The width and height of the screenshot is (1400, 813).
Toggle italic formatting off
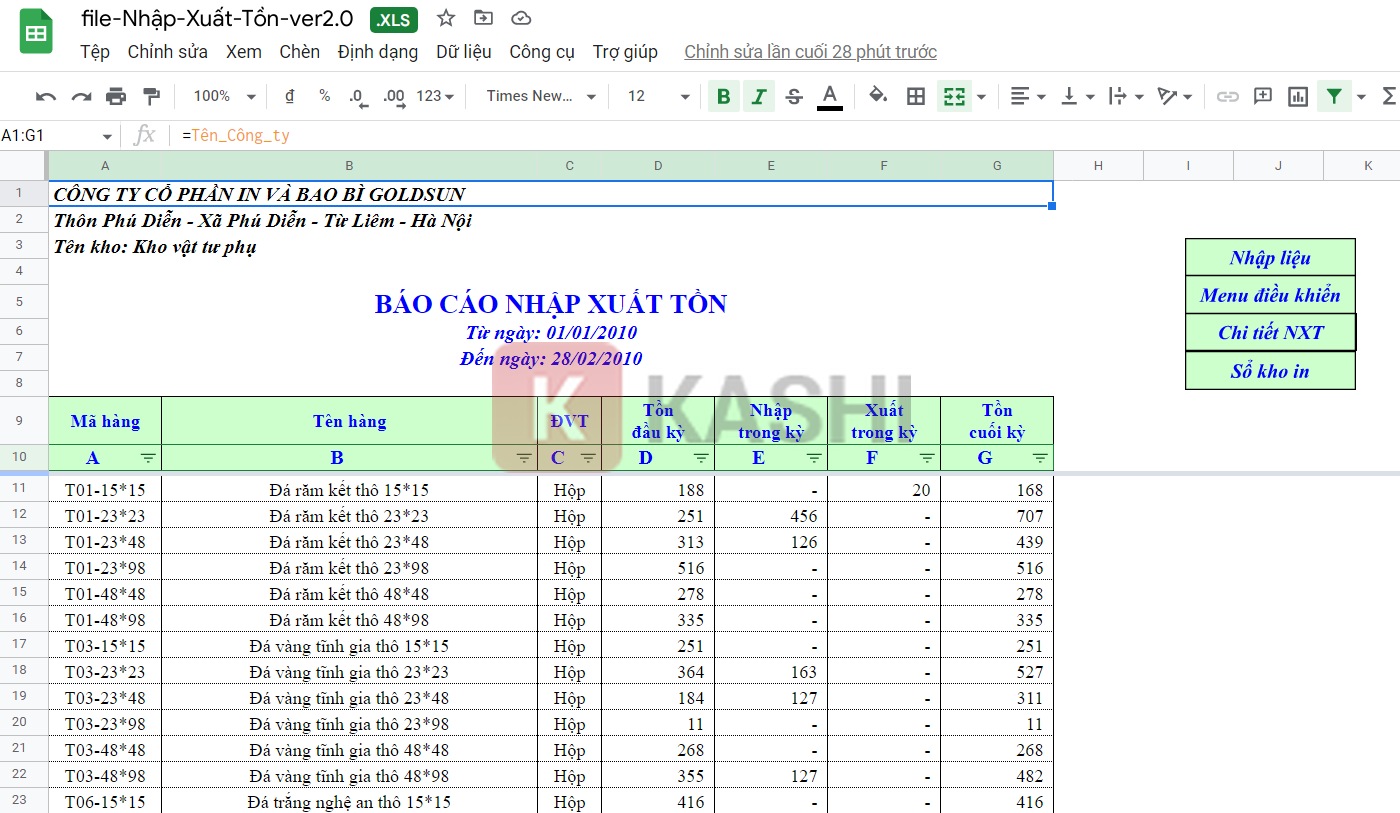(758, 96)
